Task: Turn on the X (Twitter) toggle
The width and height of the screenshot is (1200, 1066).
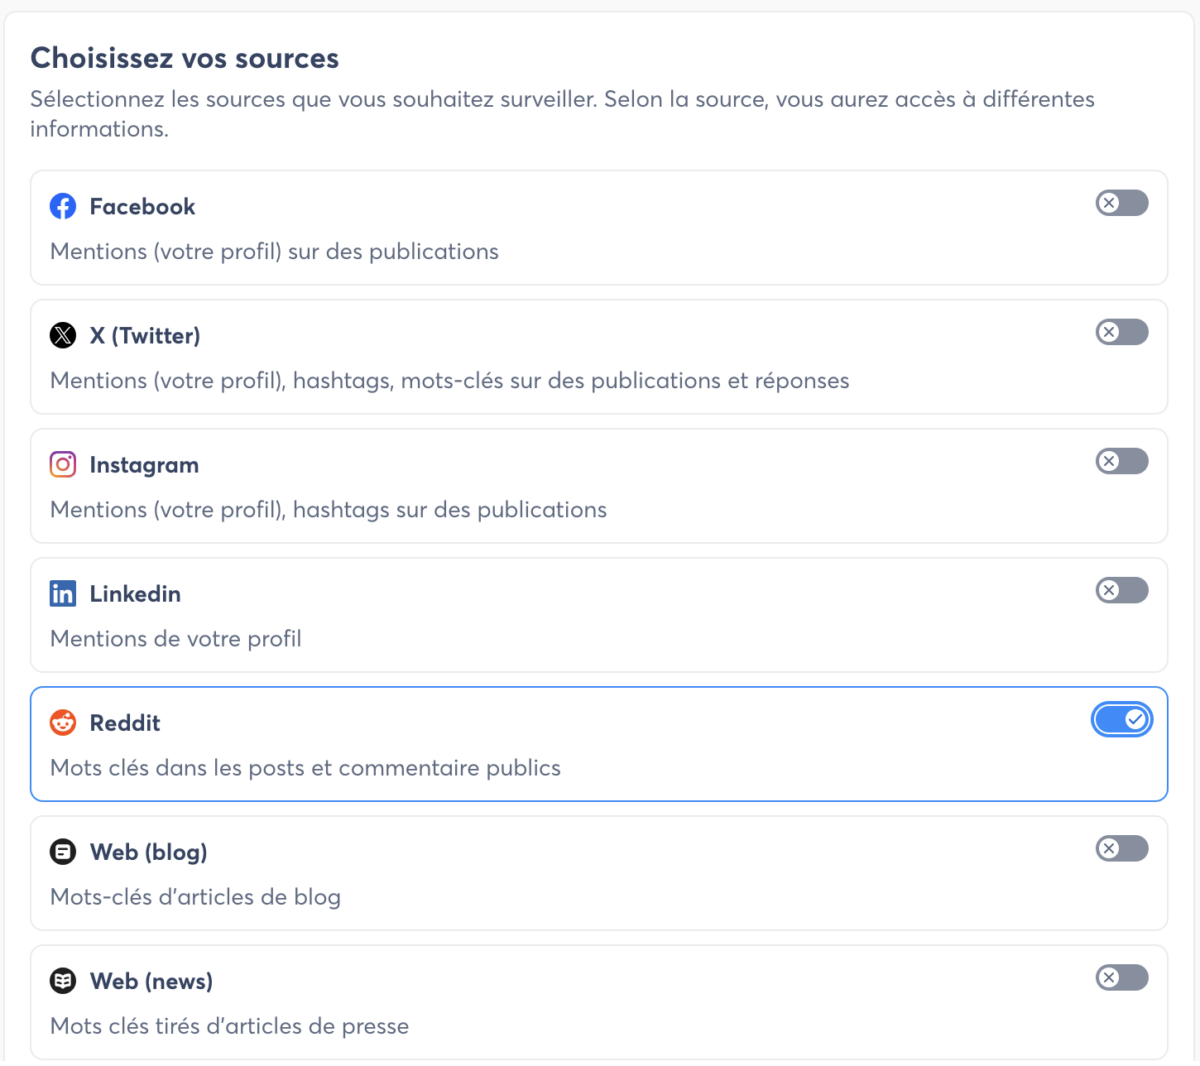Action: [x=1121, y=332]
